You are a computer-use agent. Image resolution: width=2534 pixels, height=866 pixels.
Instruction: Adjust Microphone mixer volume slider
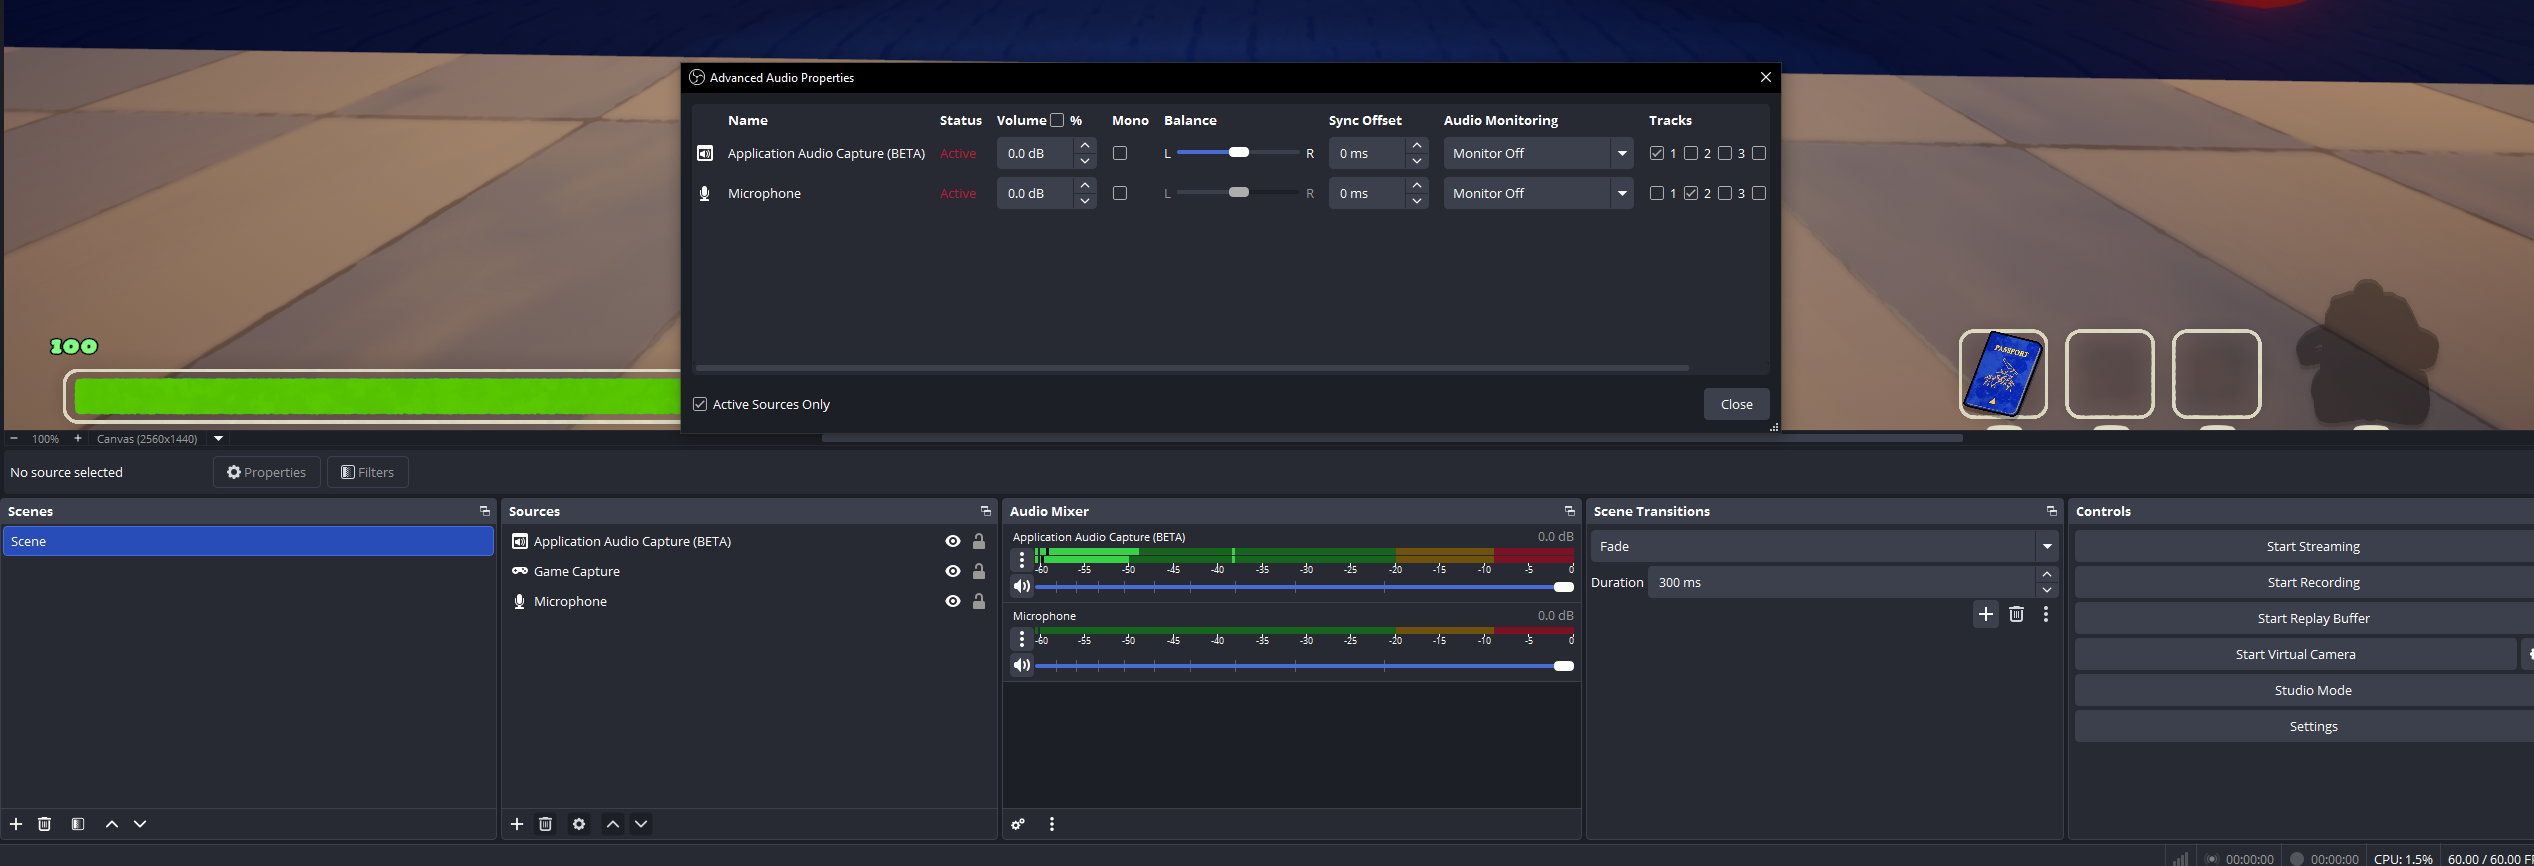[x=1304, y=666]
